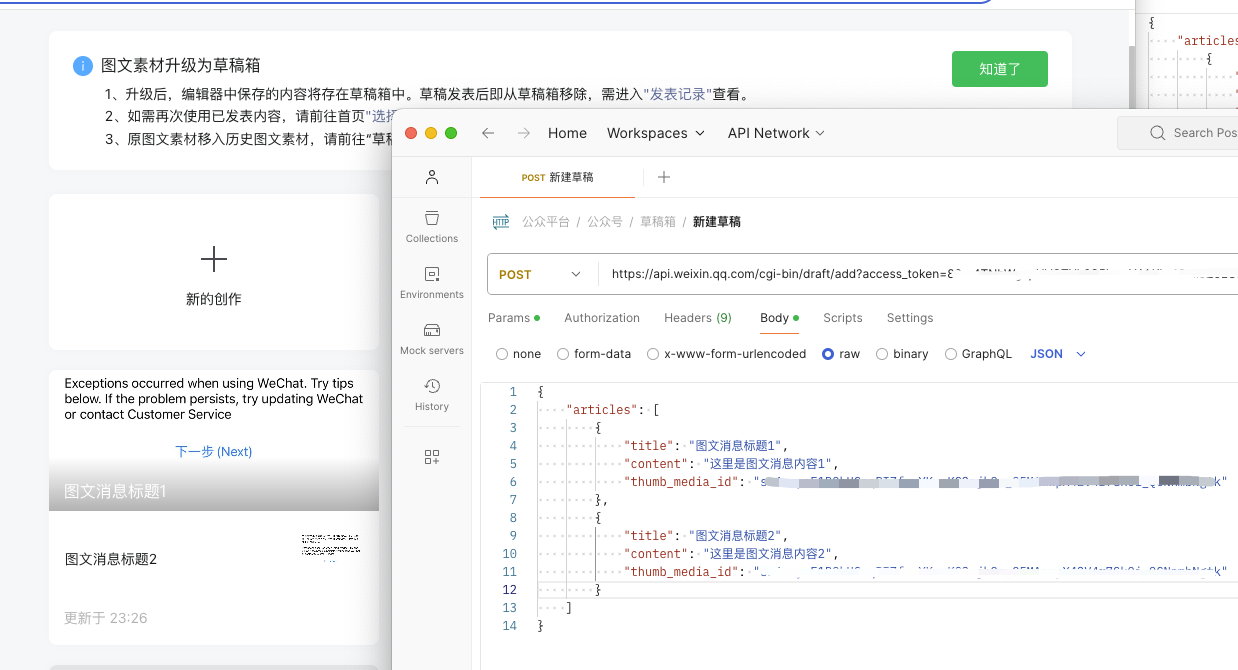
Task: Switch to the Authorization tab
Action: [x=602, y=318]
